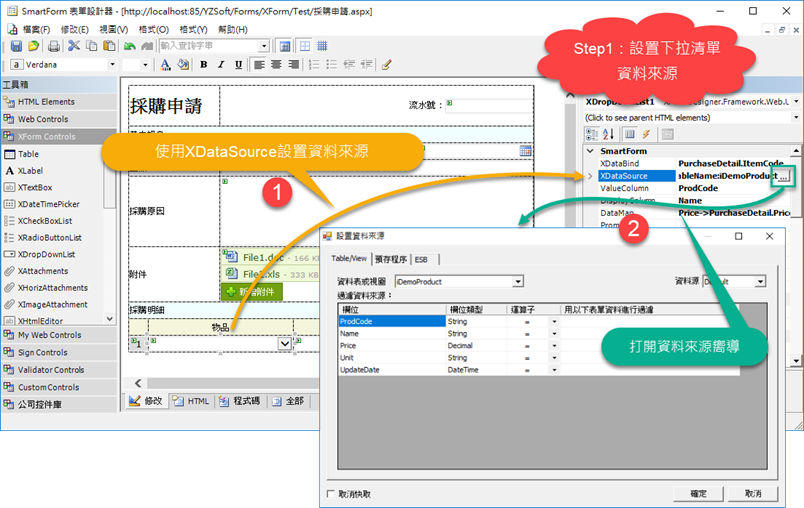This screenshot has width=804, height=508.
Task: Click the Save icon in the toolbar
Action: (15, 46)
